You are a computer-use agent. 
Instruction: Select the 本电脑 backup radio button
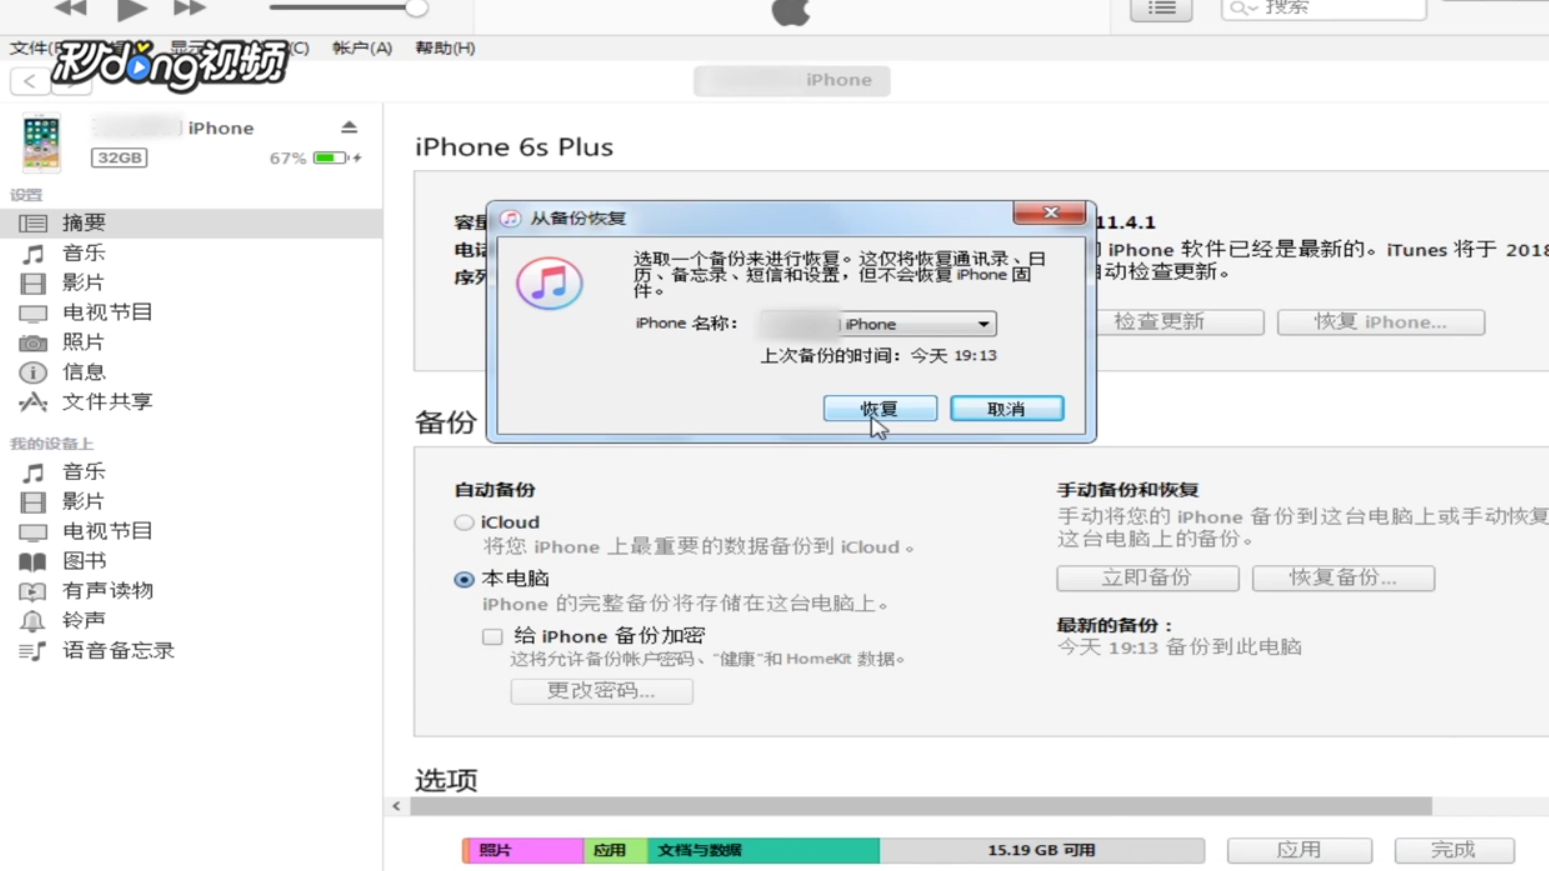point(464,579)
